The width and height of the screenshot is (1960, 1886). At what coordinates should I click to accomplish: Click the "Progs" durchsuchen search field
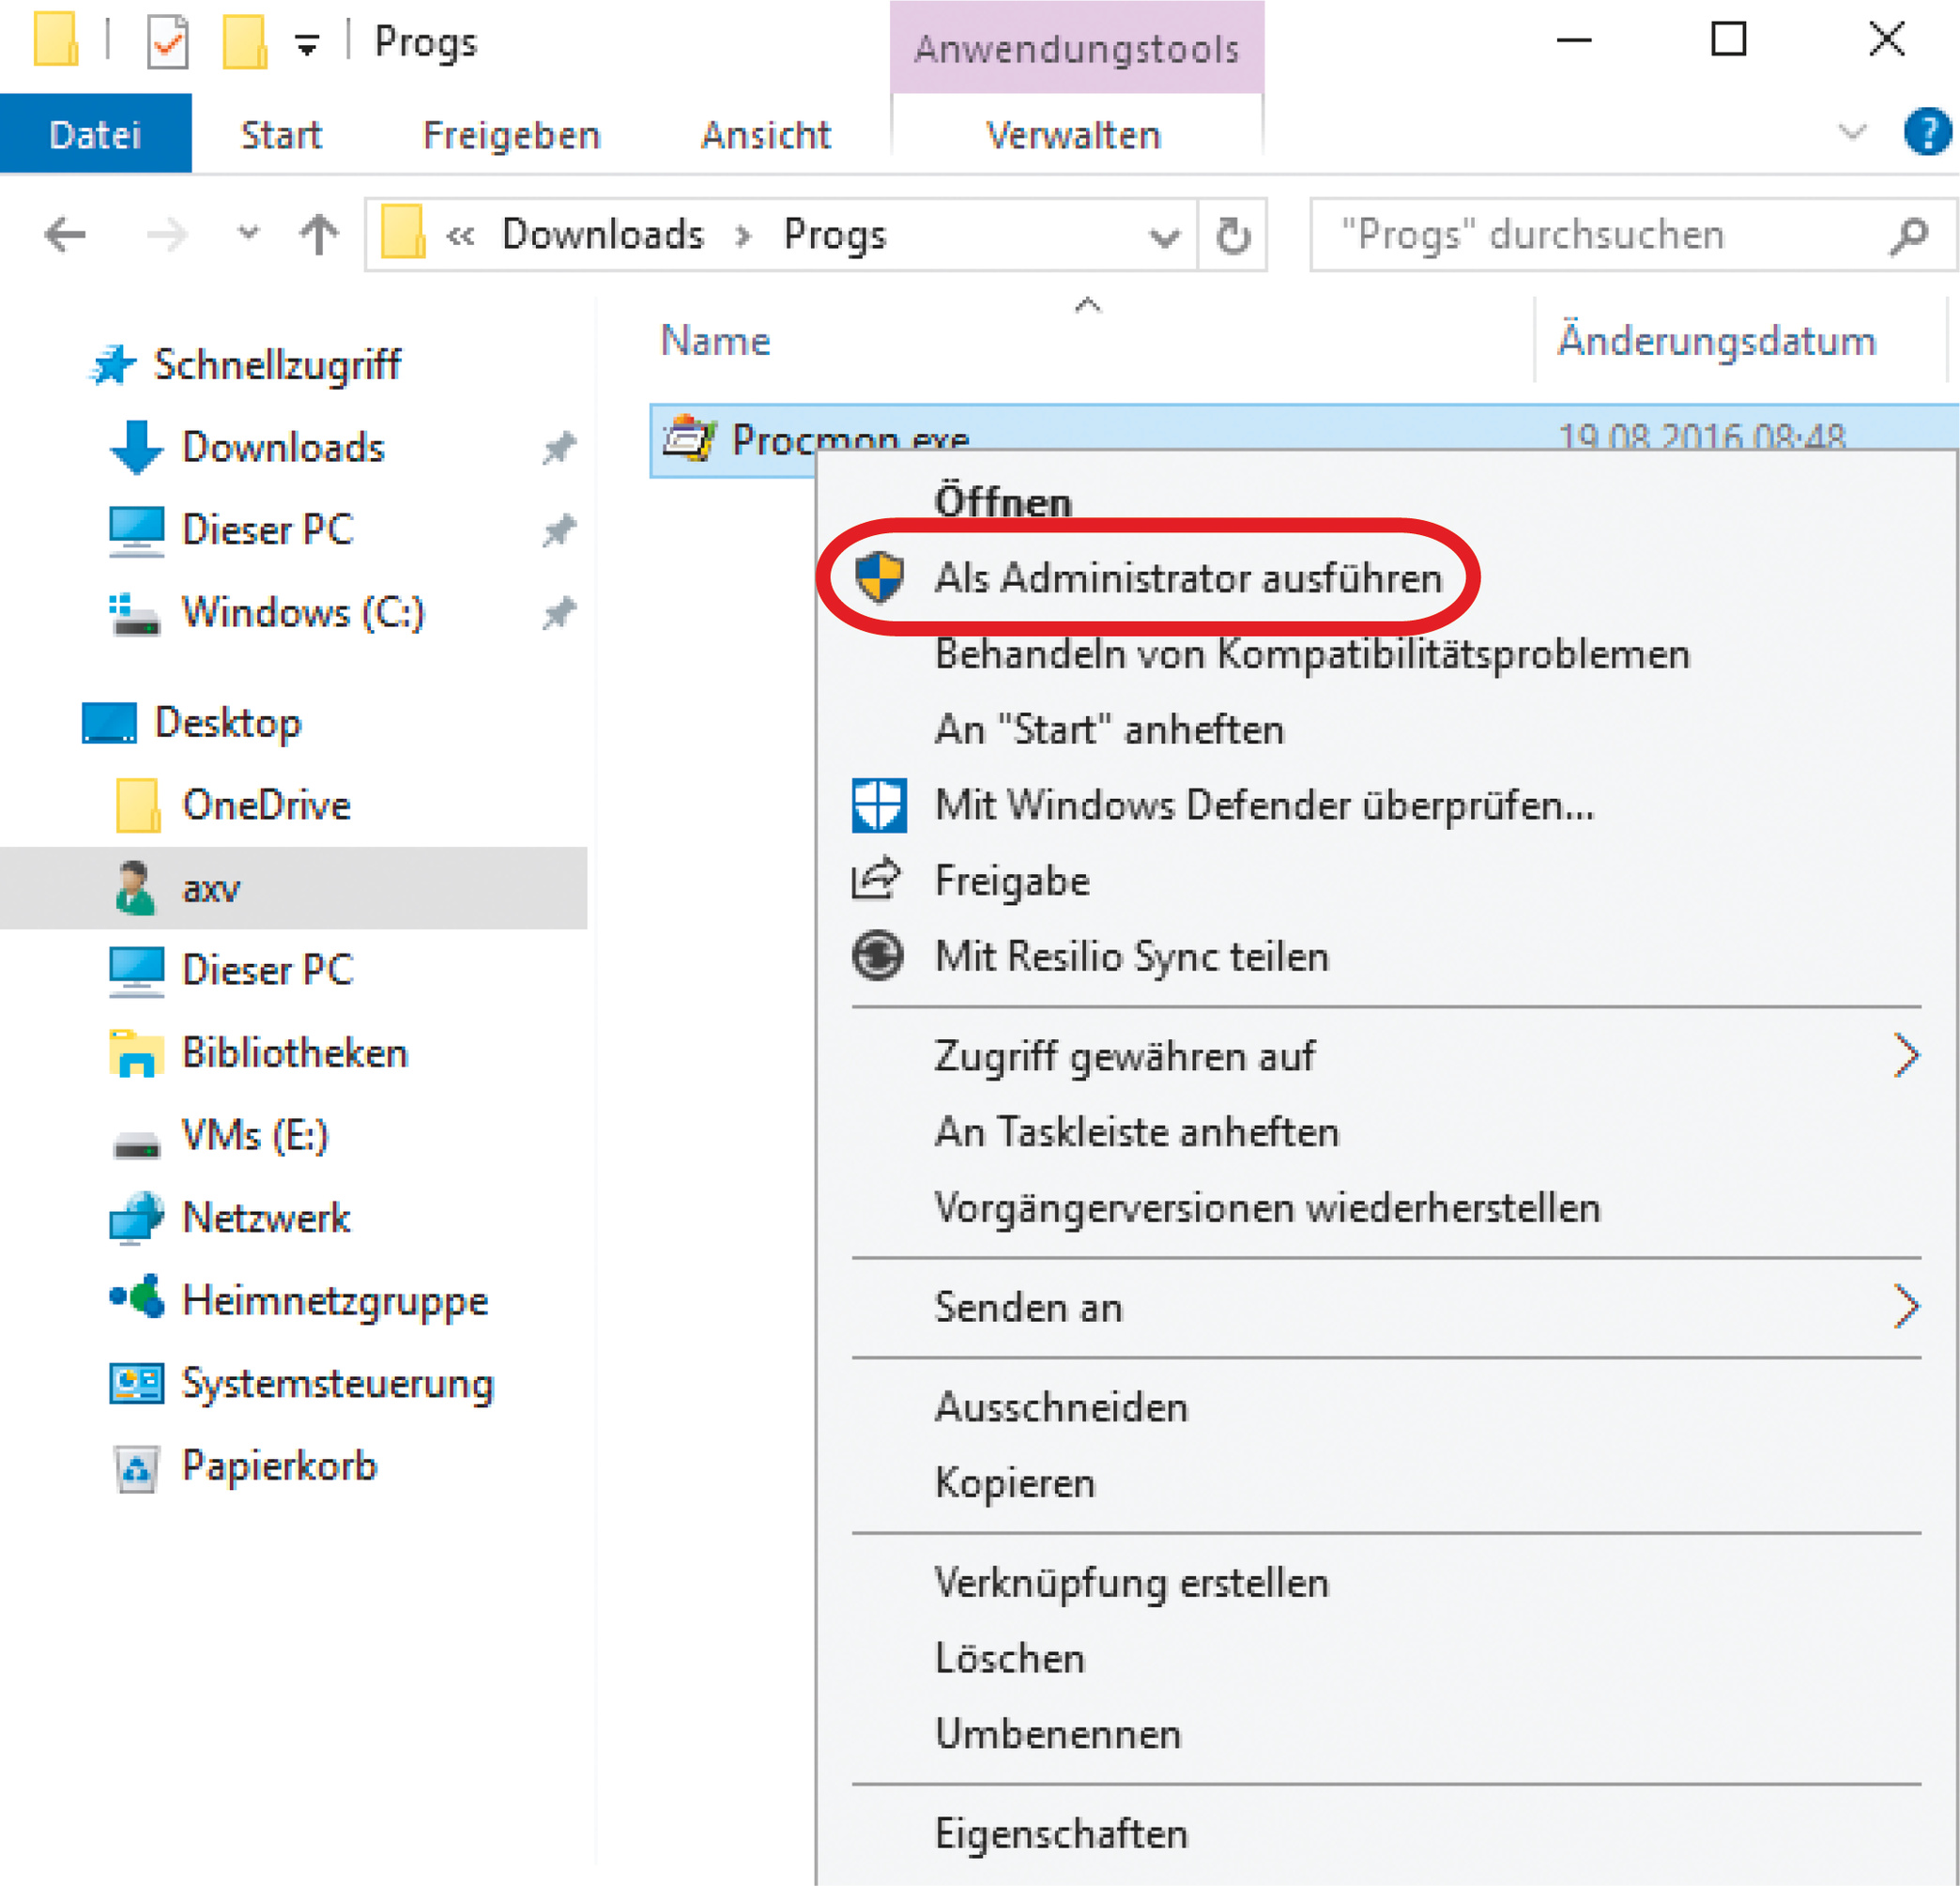point(1600,236)
